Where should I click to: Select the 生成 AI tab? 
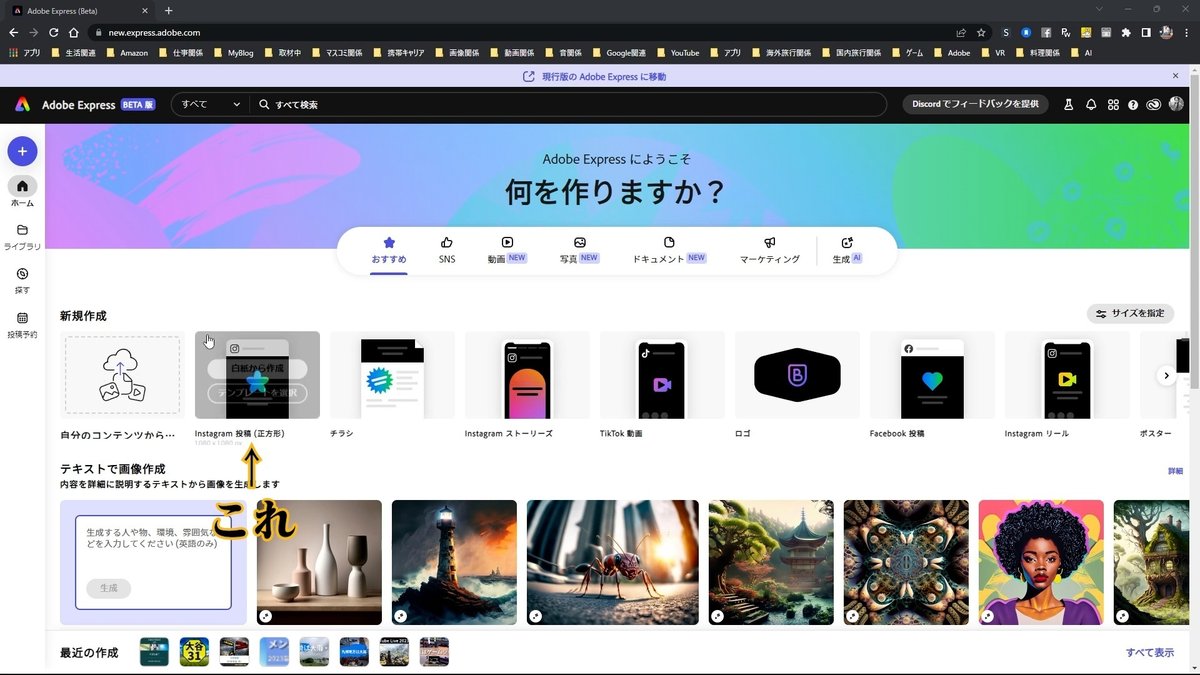click(x=847, y=250)
